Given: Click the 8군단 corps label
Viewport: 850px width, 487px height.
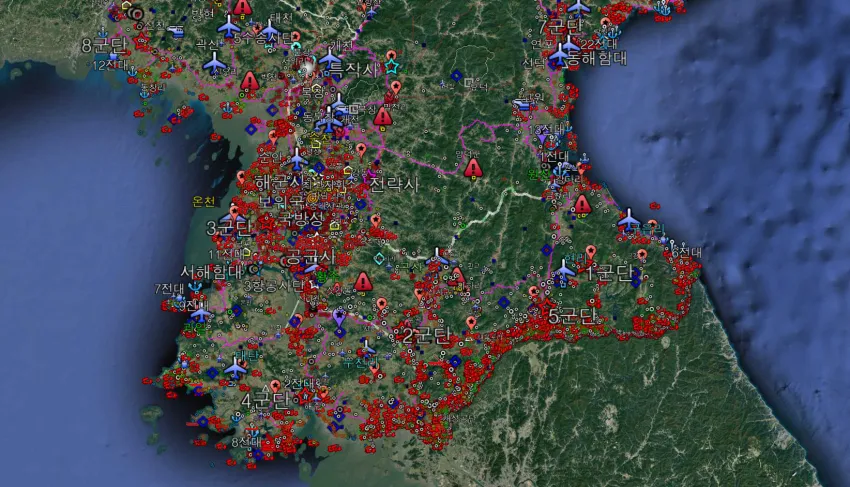Looking at the screenshot, I should (104, 46).
